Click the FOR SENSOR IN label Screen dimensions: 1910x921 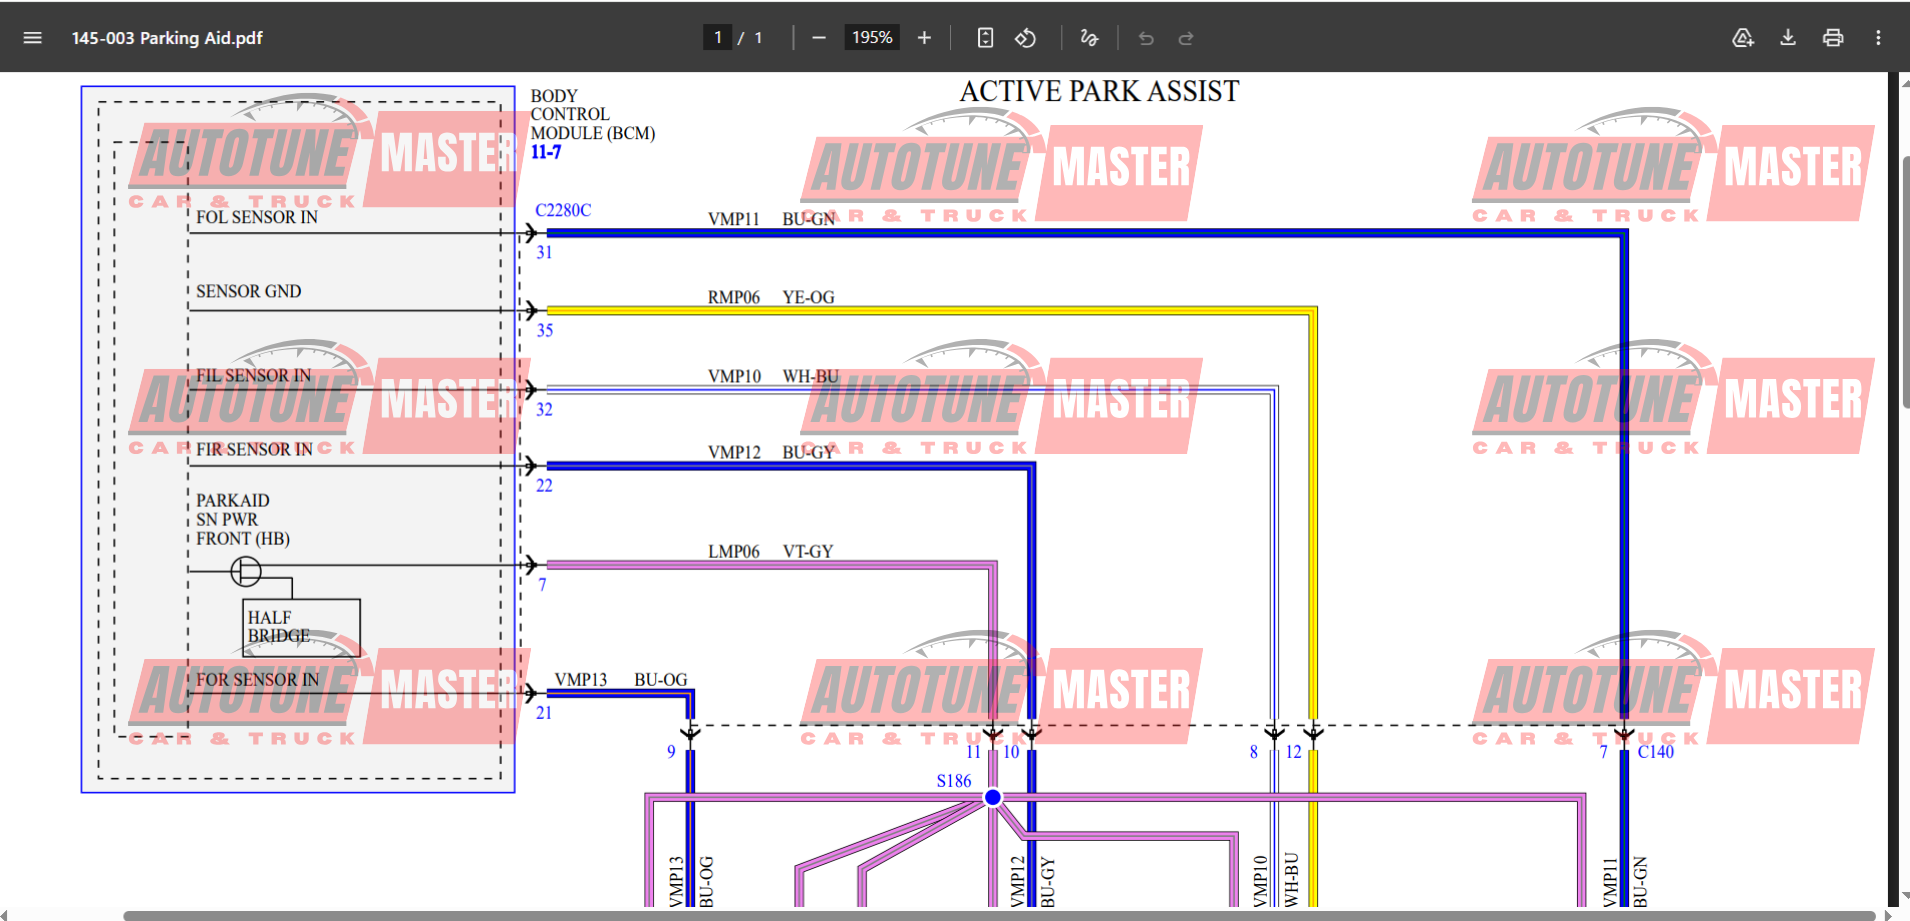[258, 679]
